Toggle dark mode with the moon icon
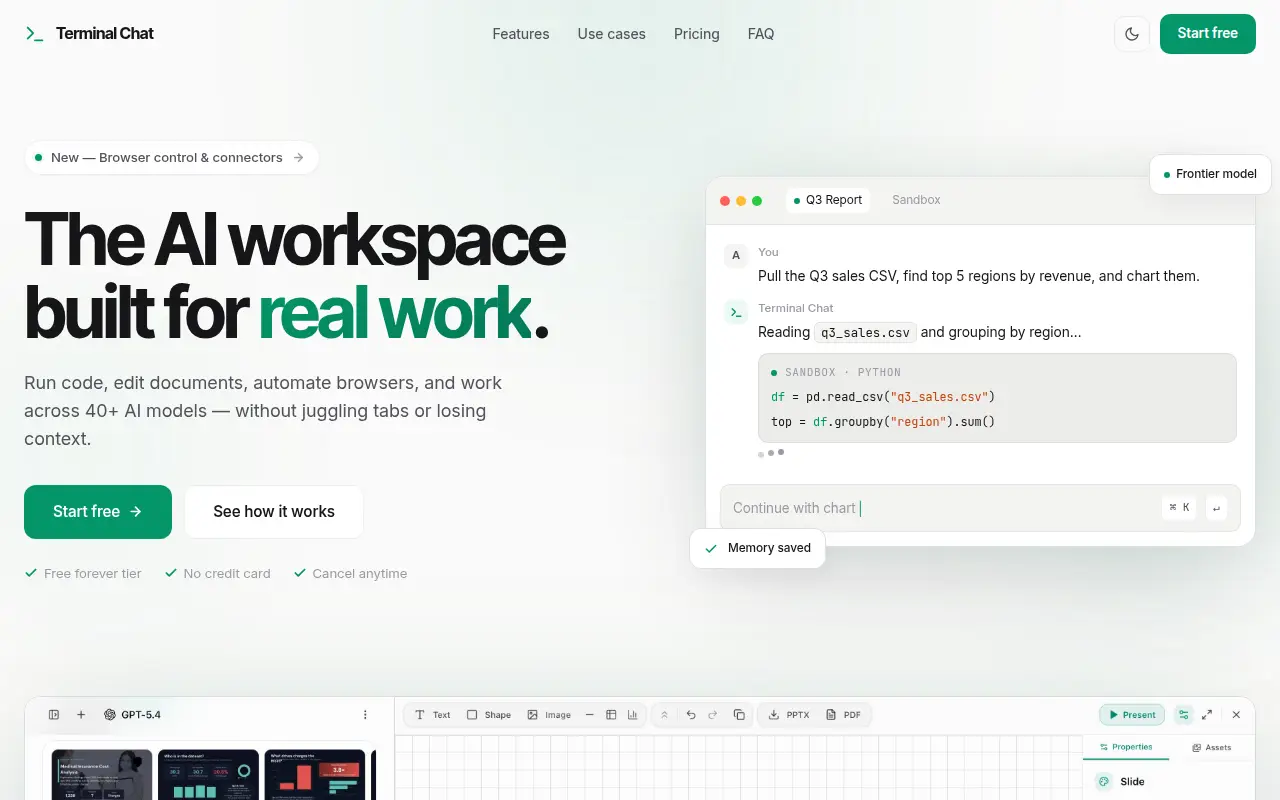Viewport: 1280px width, 800px height. pos(1132,34)
